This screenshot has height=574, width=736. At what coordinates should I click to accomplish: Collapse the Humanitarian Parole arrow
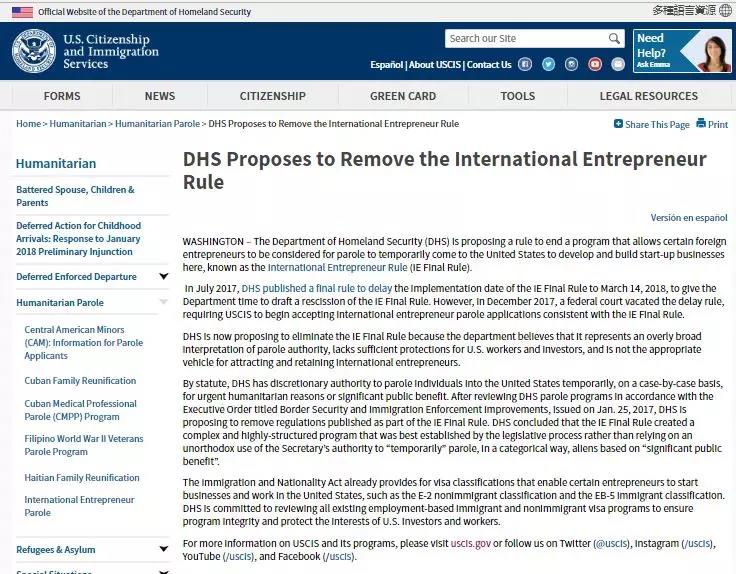click(163, 302)
